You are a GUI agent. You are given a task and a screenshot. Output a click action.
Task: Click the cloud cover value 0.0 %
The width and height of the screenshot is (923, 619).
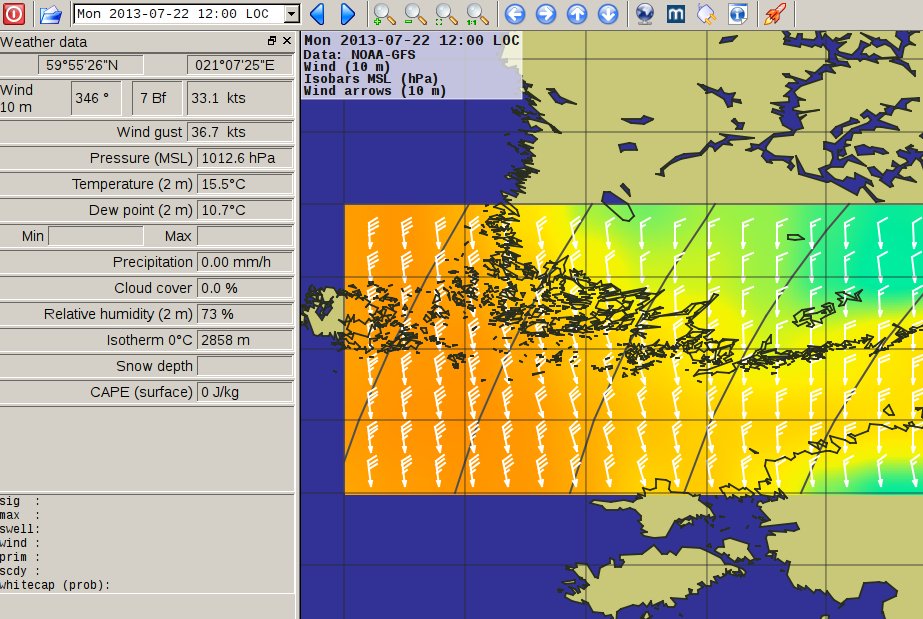(x=245, y=288)
